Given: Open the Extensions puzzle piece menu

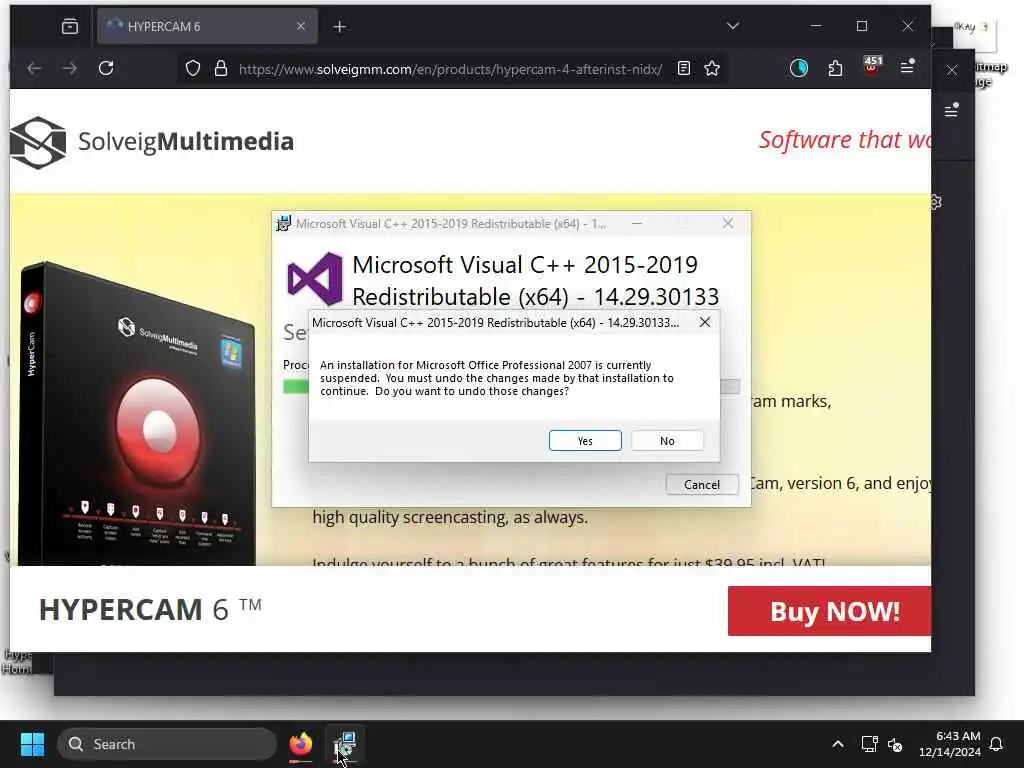Looking at the screenshot, I should (835, 68).
